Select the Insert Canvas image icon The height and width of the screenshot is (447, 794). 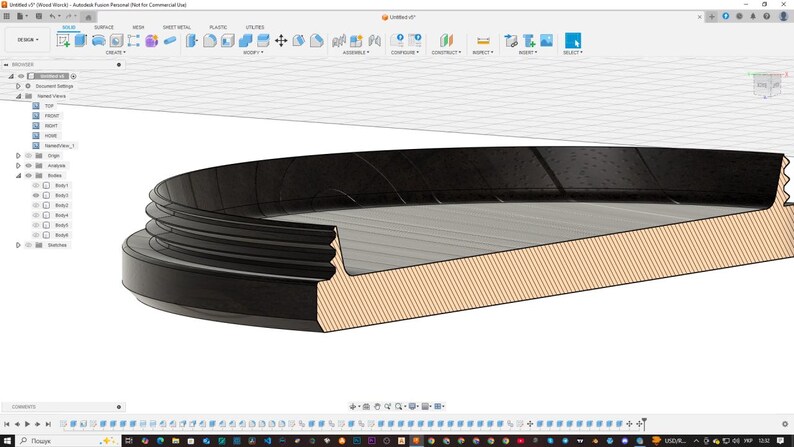(546, 40)
